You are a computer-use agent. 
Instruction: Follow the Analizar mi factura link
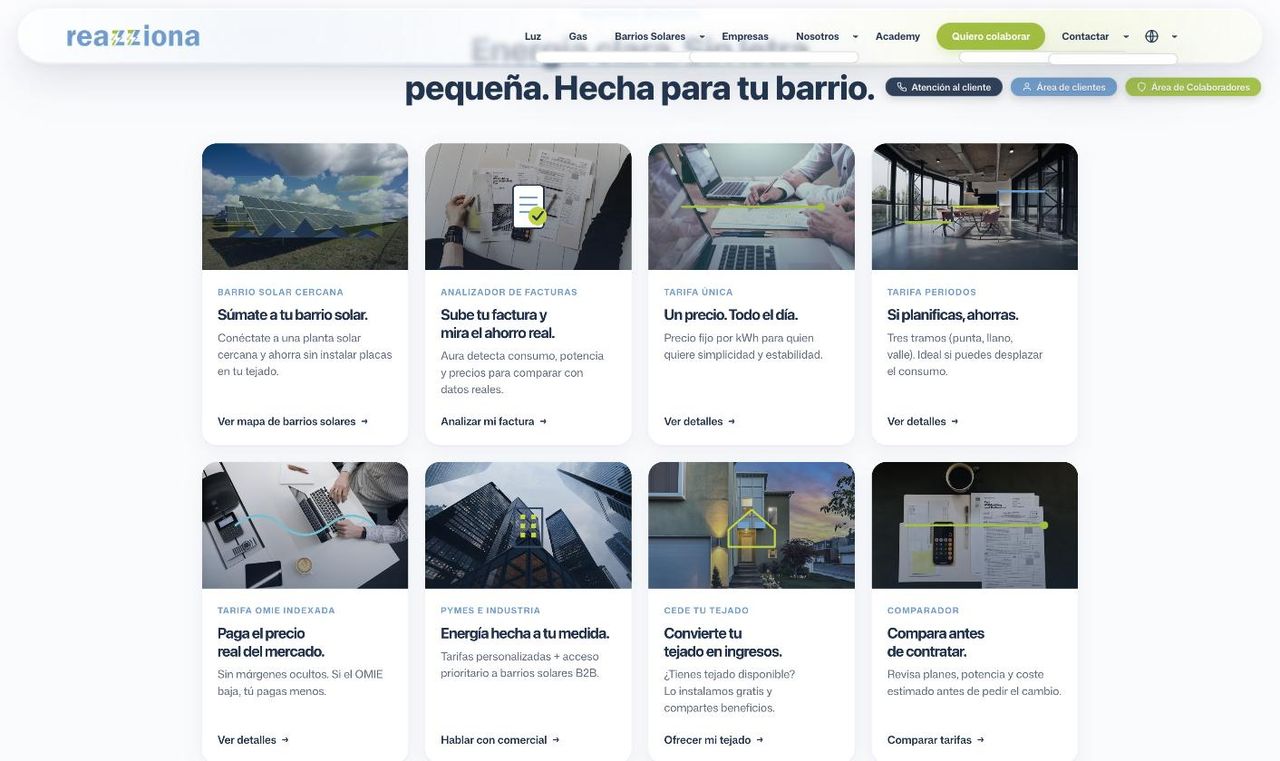click(x=494, y=421)
